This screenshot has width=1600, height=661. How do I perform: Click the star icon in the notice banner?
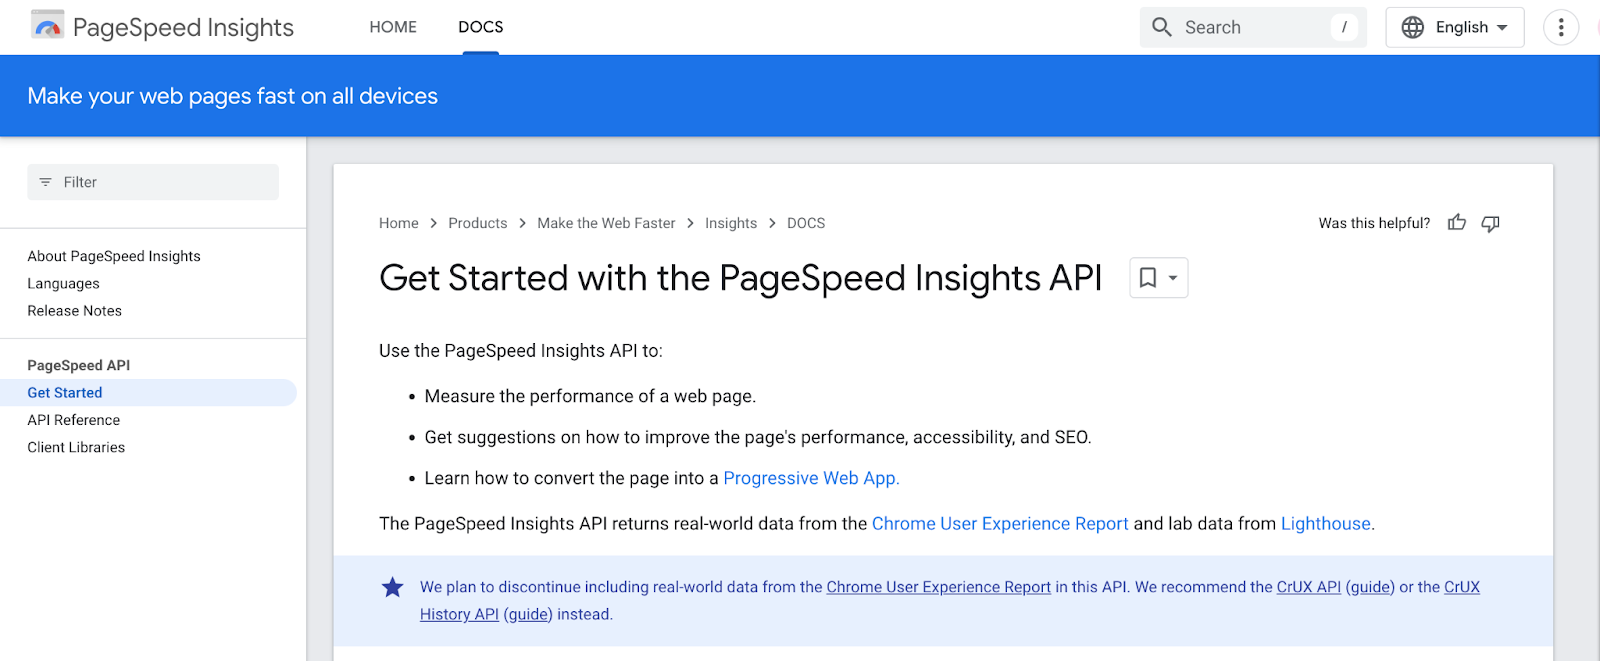(x=392, y=587)
